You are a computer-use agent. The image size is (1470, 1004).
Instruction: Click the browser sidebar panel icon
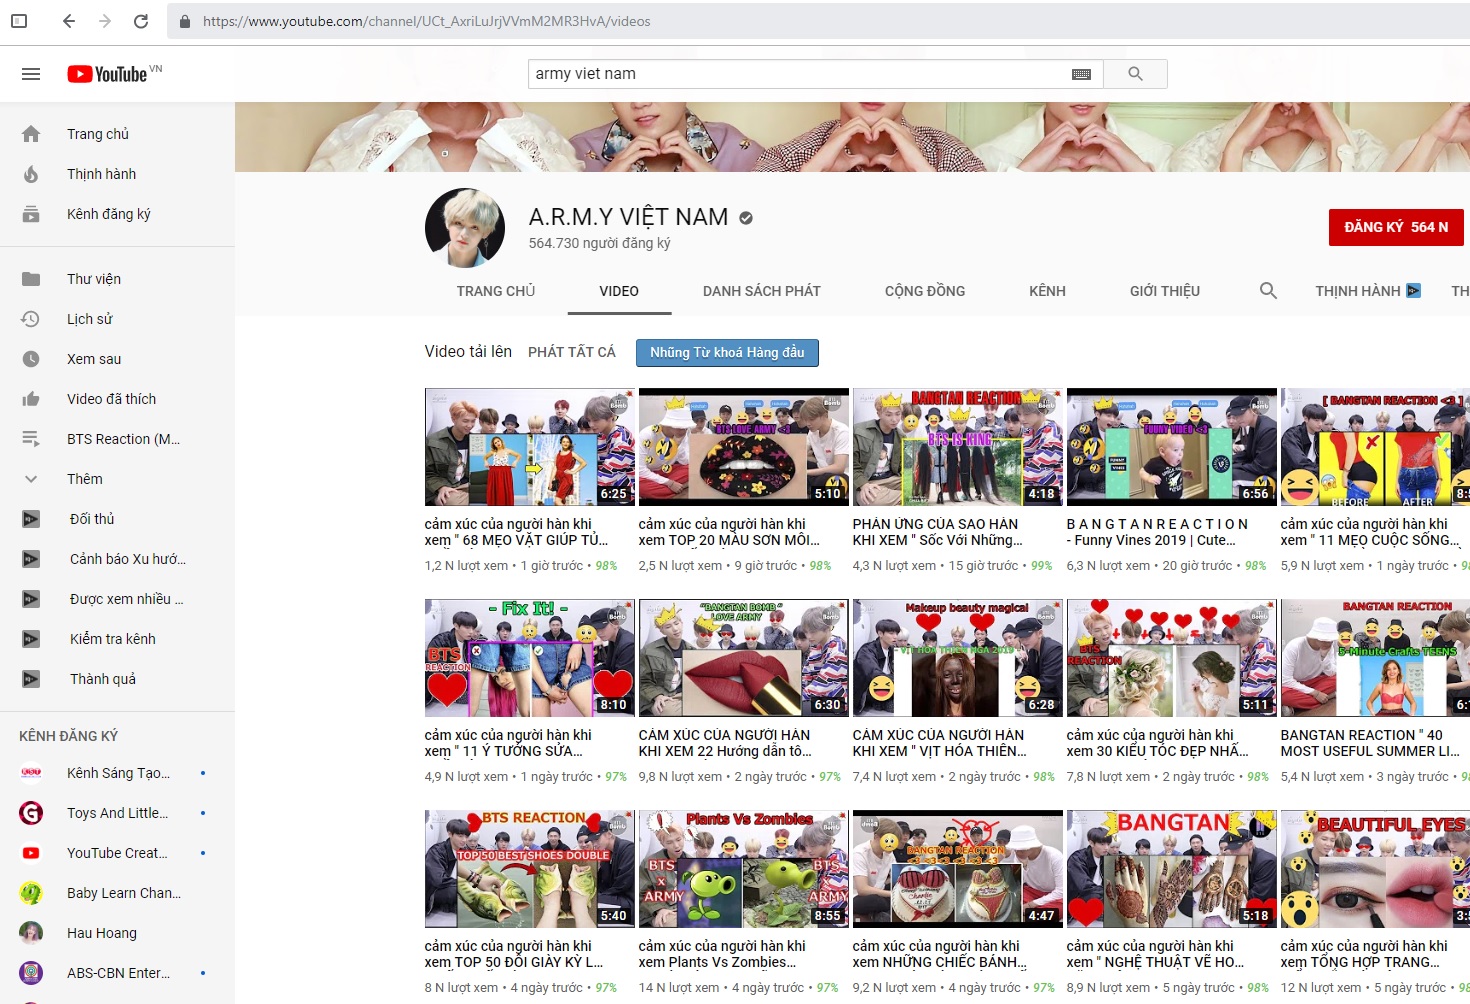pos(19,21)
